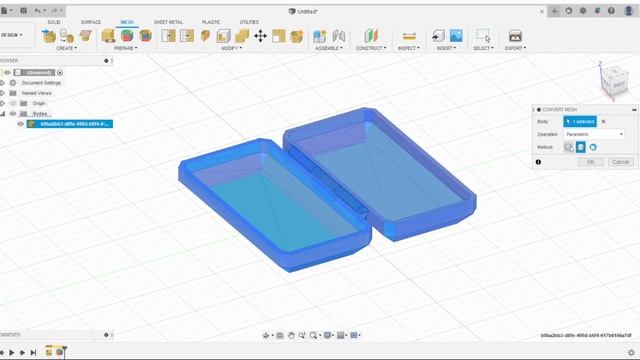This screenshot has height=360, width=640.
Task: Open the Operation Parametric dropdown
Action: [594, 134]
